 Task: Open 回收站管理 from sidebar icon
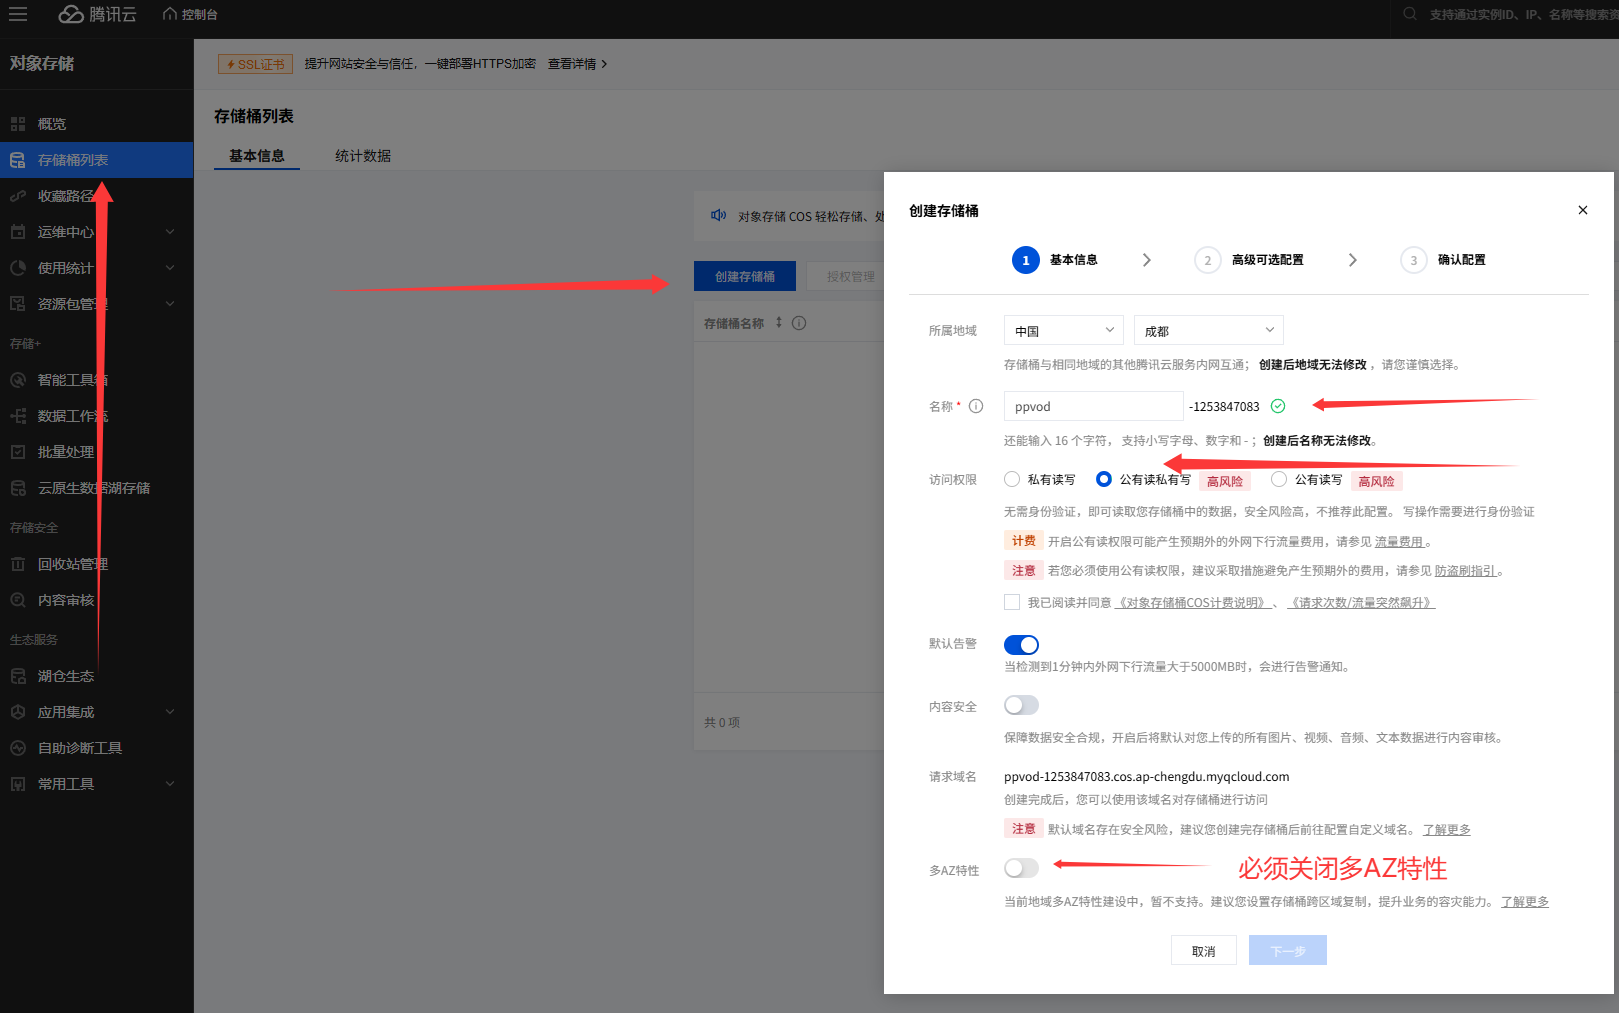(18, 564)
